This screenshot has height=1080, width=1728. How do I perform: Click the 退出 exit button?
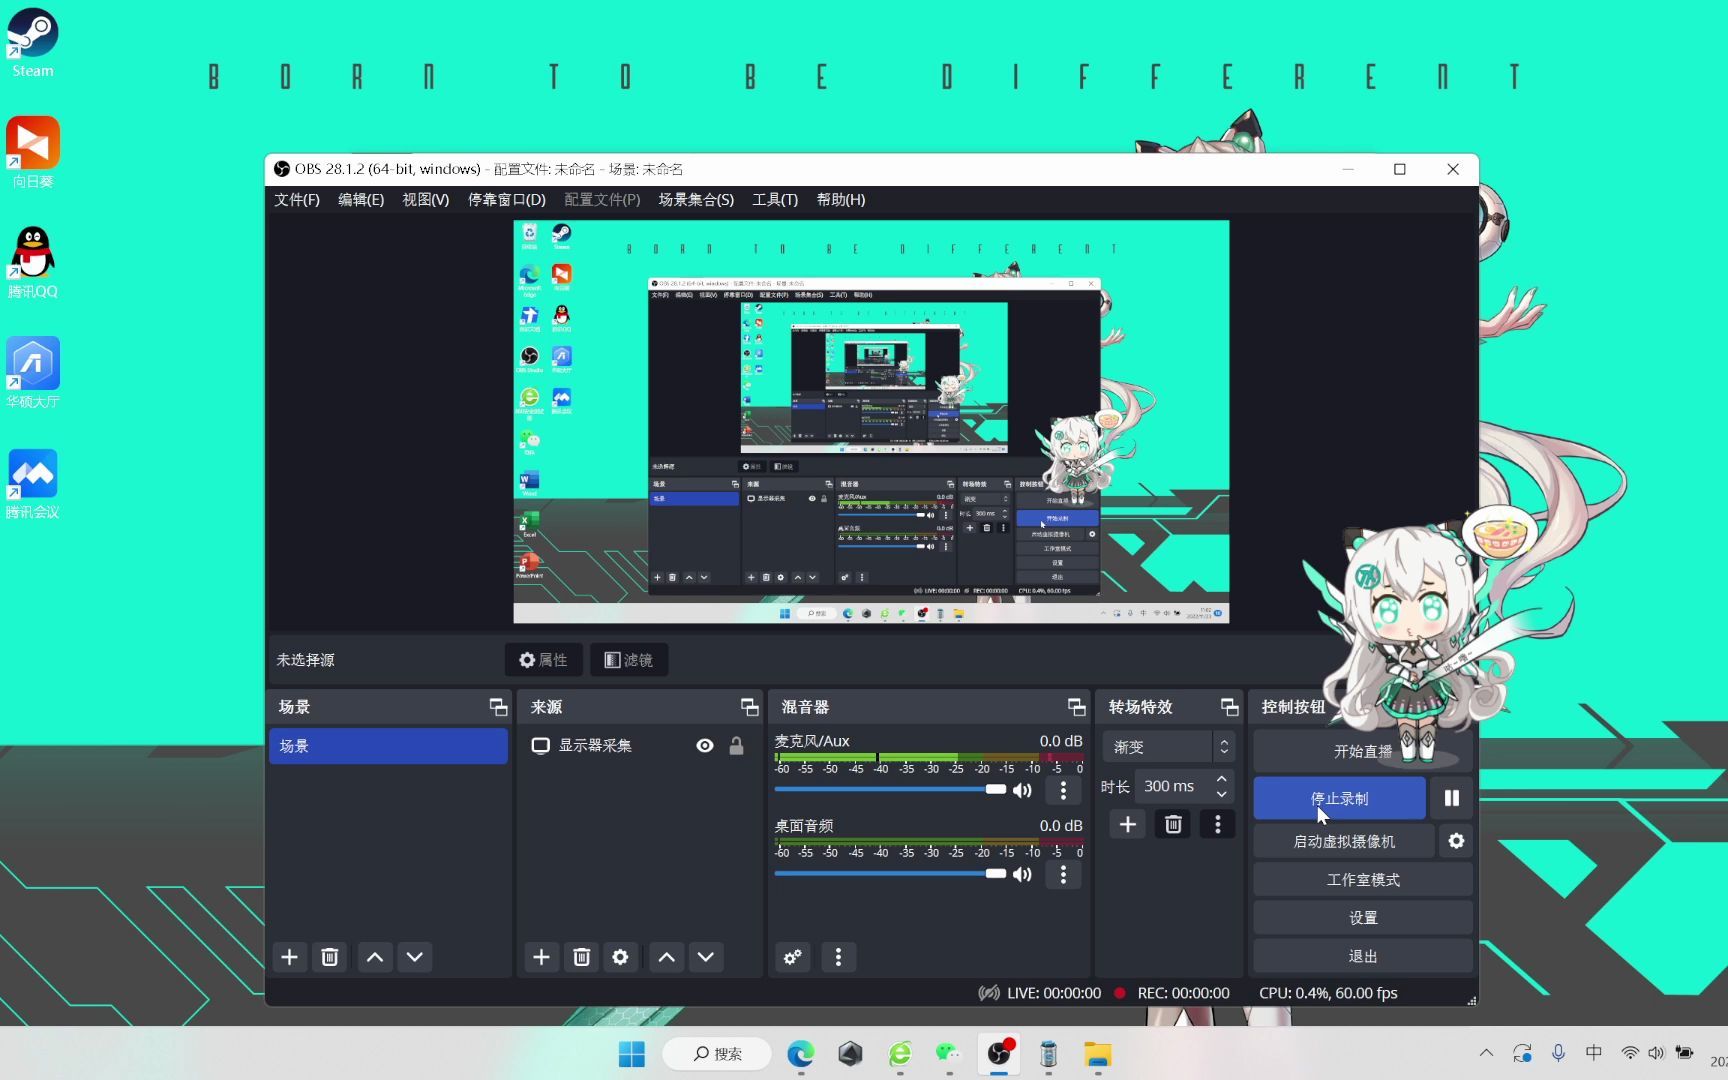(1362, 956)
